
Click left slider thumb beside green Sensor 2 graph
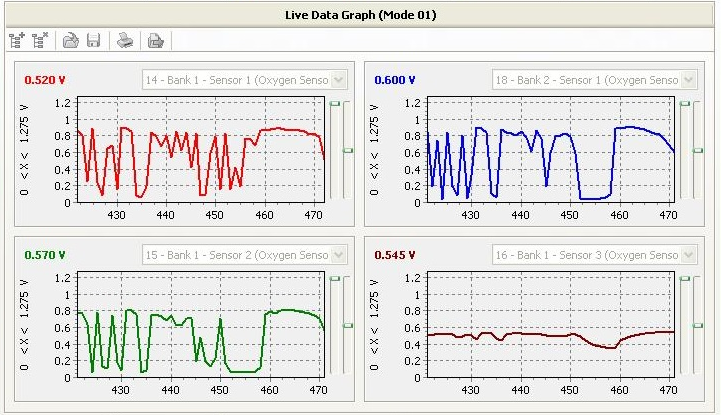(335, 279)
